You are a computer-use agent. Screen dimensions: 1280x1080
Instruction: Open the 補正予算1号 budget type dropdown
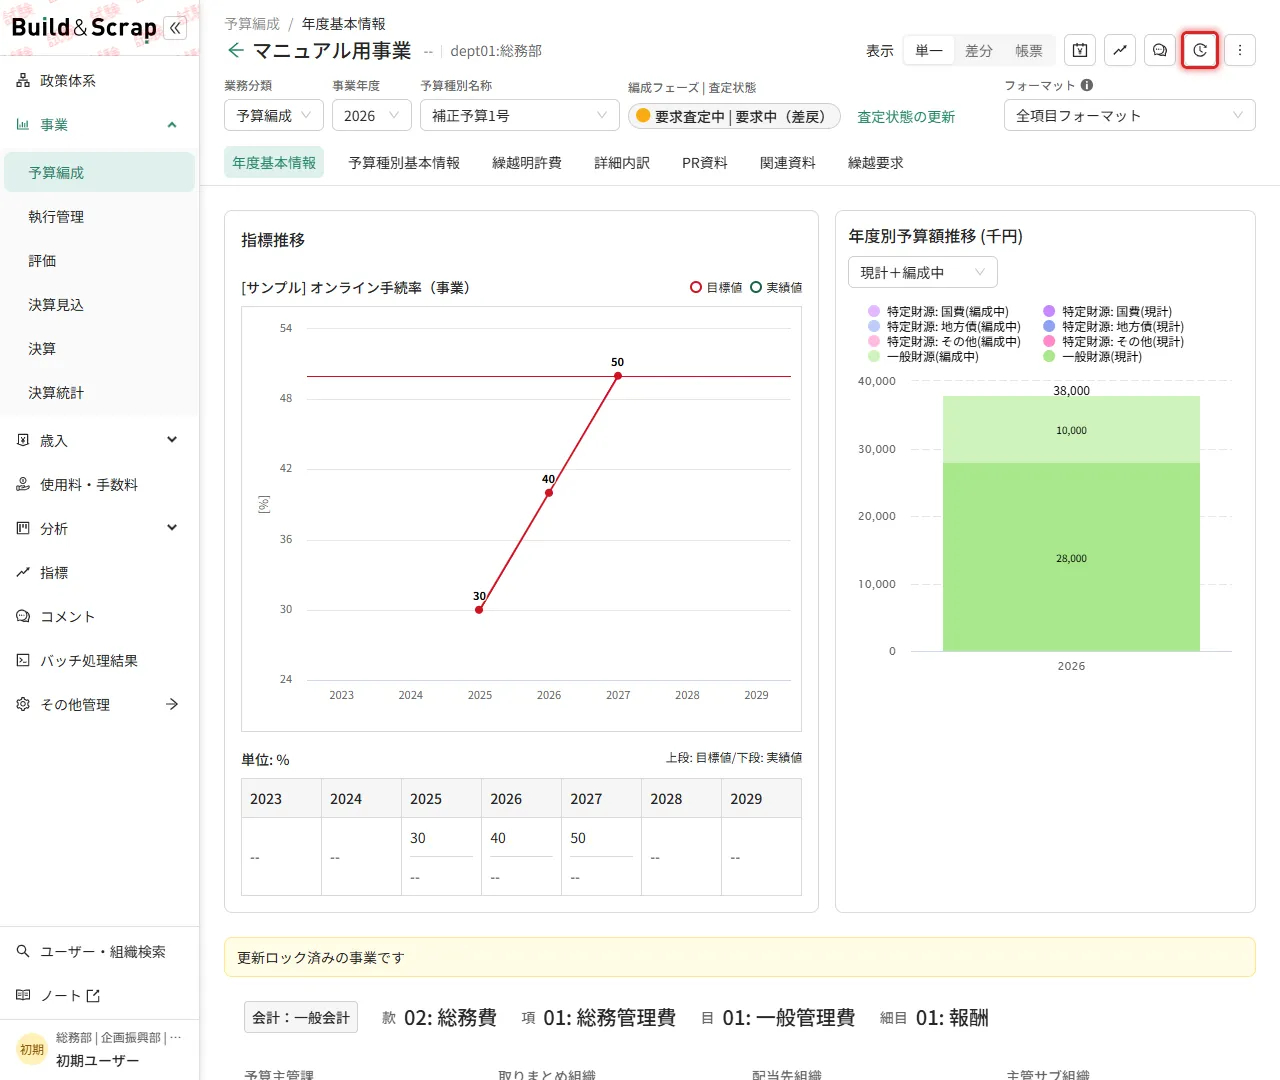tap(520, 115)
